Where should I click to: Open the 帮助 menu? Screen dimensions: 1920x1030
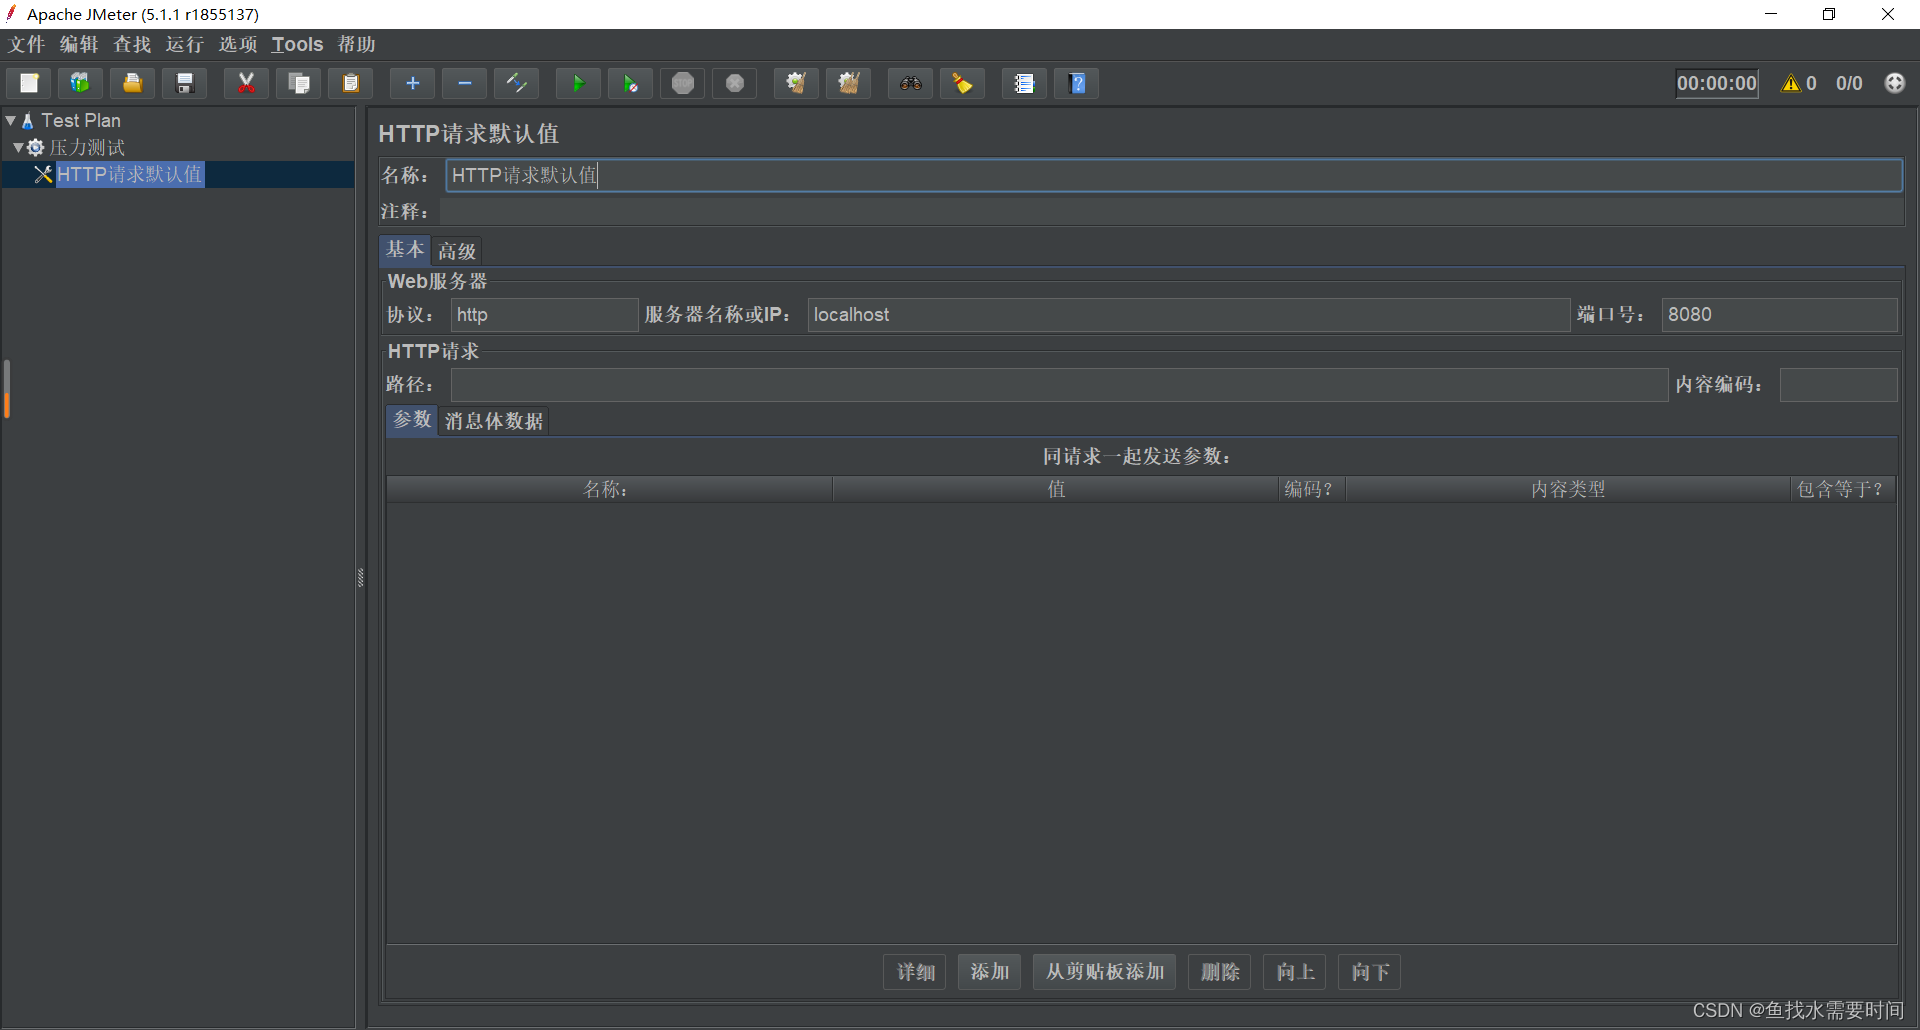[x=356, y=44]
